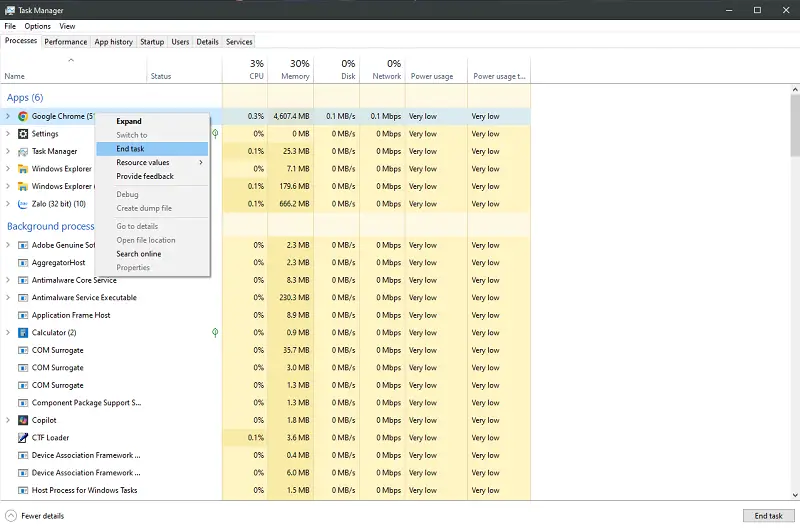Image resolution: width=800 pixels, height=531 pixels.
Task: Select Search online in context menu
Action: [152, 254]
